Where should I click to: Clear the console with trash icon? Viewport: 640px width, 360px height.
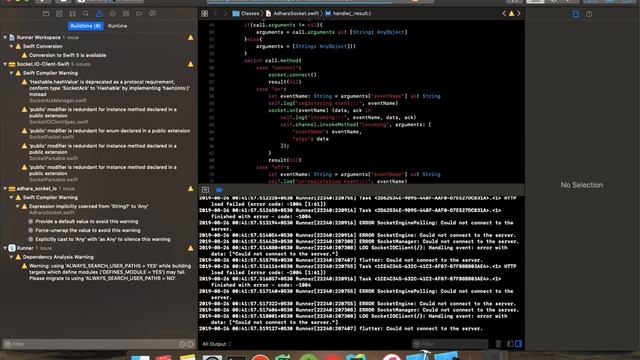click(x=498, y=344)
